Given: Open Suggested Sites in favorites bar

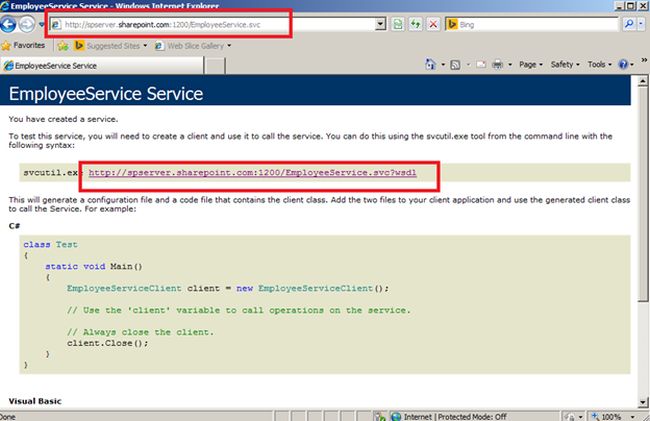Looking at the screenshot, I should coord(110,46).
